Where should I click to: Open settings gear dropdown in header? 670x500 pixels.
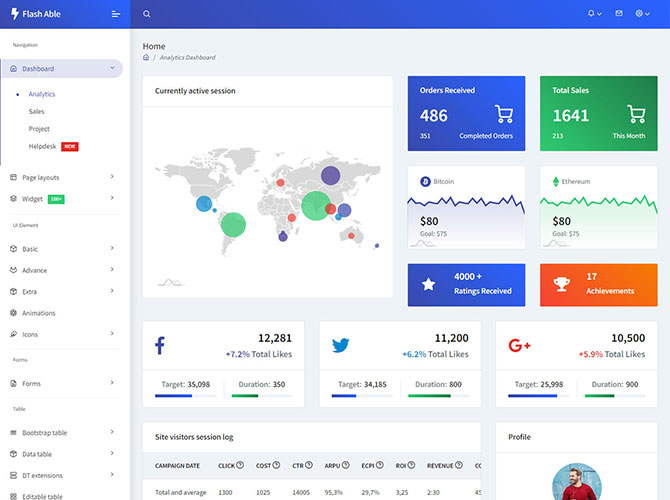tap(642, 14)
